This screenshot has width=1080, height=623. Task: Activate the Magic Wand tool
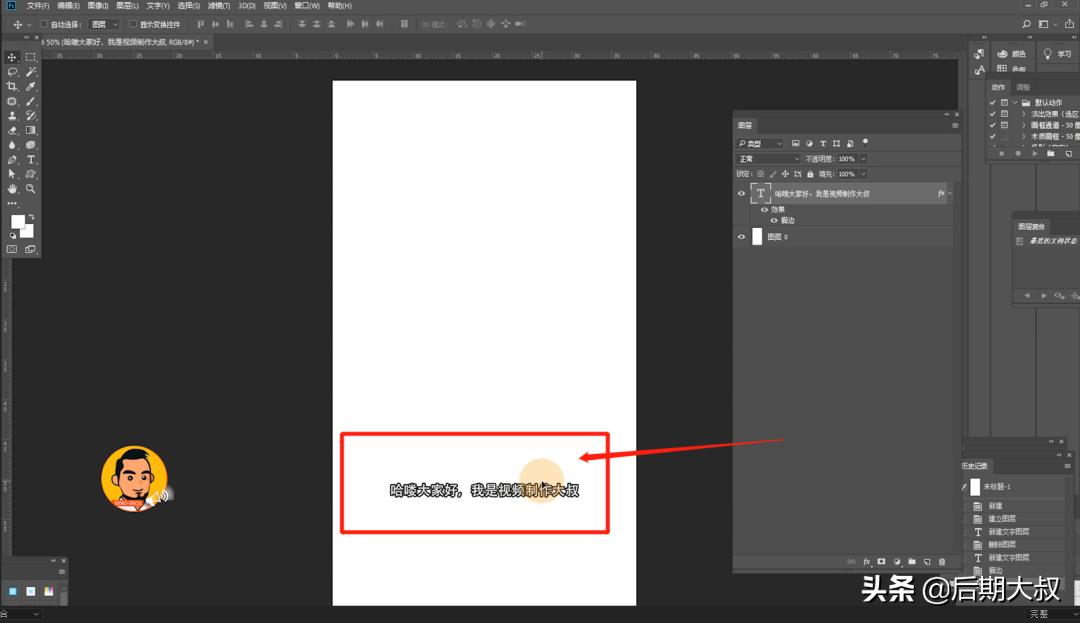pos(31,72)
